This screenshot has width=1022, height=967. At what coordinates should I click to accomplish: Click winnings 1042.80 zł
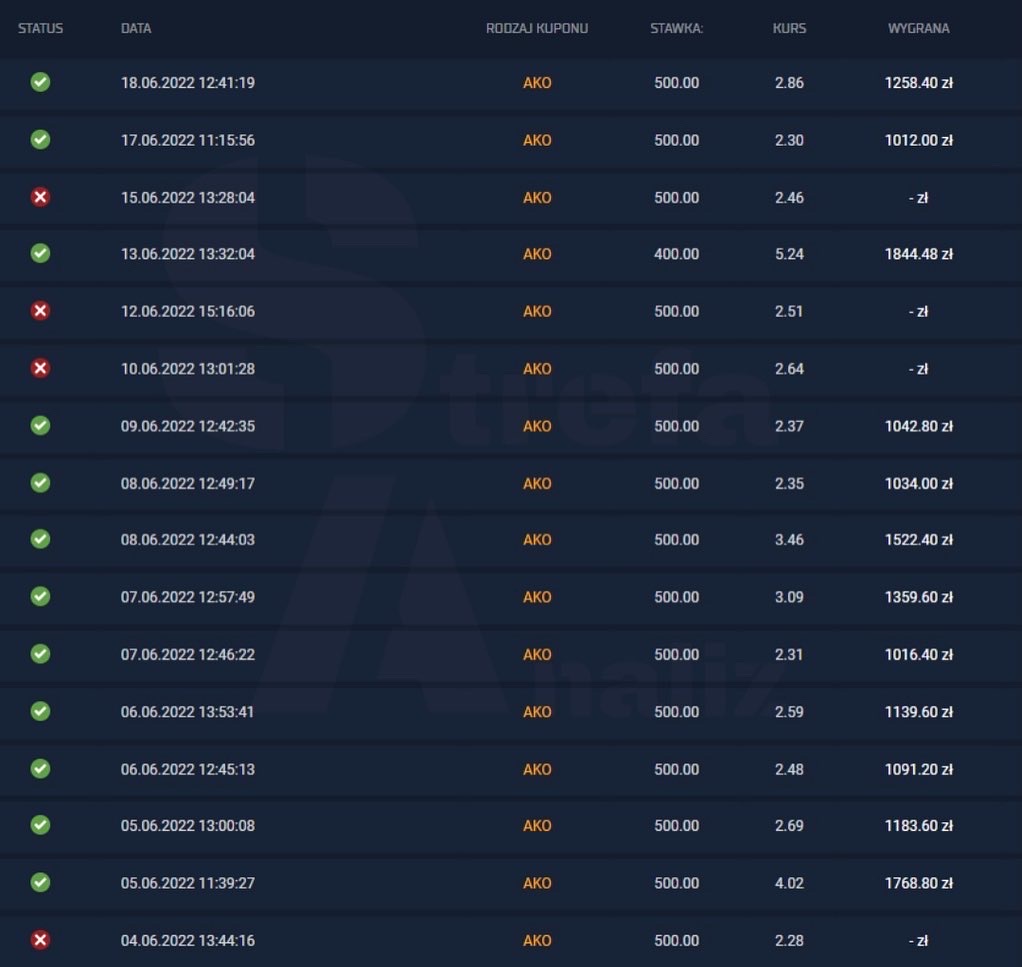(918, 426)
